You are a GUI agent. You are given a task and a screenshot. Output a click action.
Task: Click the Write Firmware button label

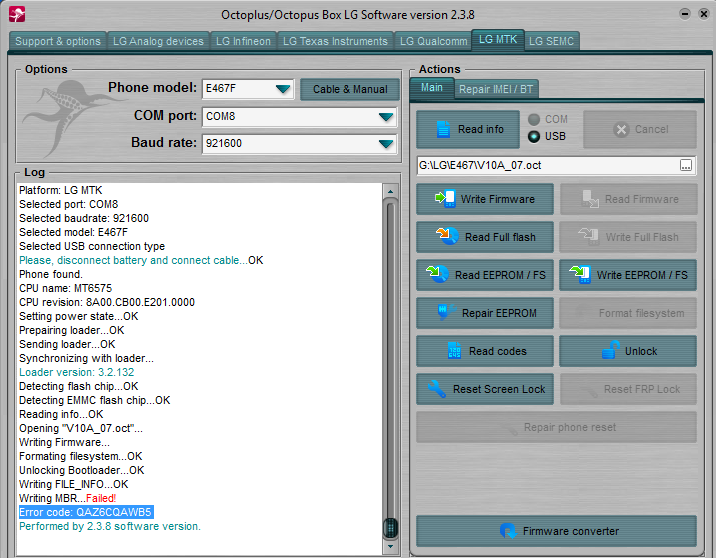point(498,199)
